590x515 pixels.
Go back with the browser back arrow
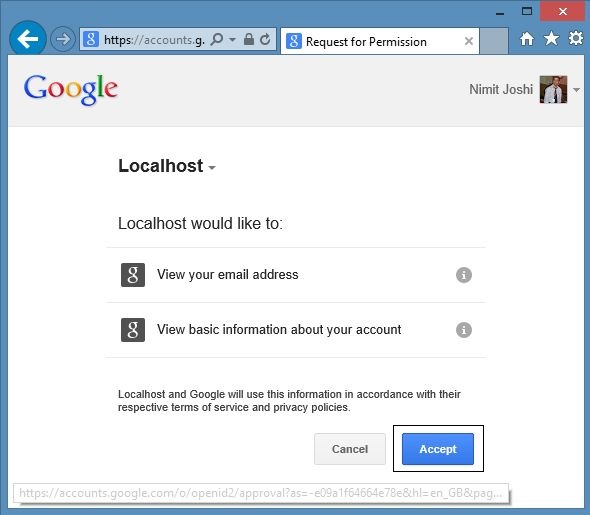click(x=27, y=39)
